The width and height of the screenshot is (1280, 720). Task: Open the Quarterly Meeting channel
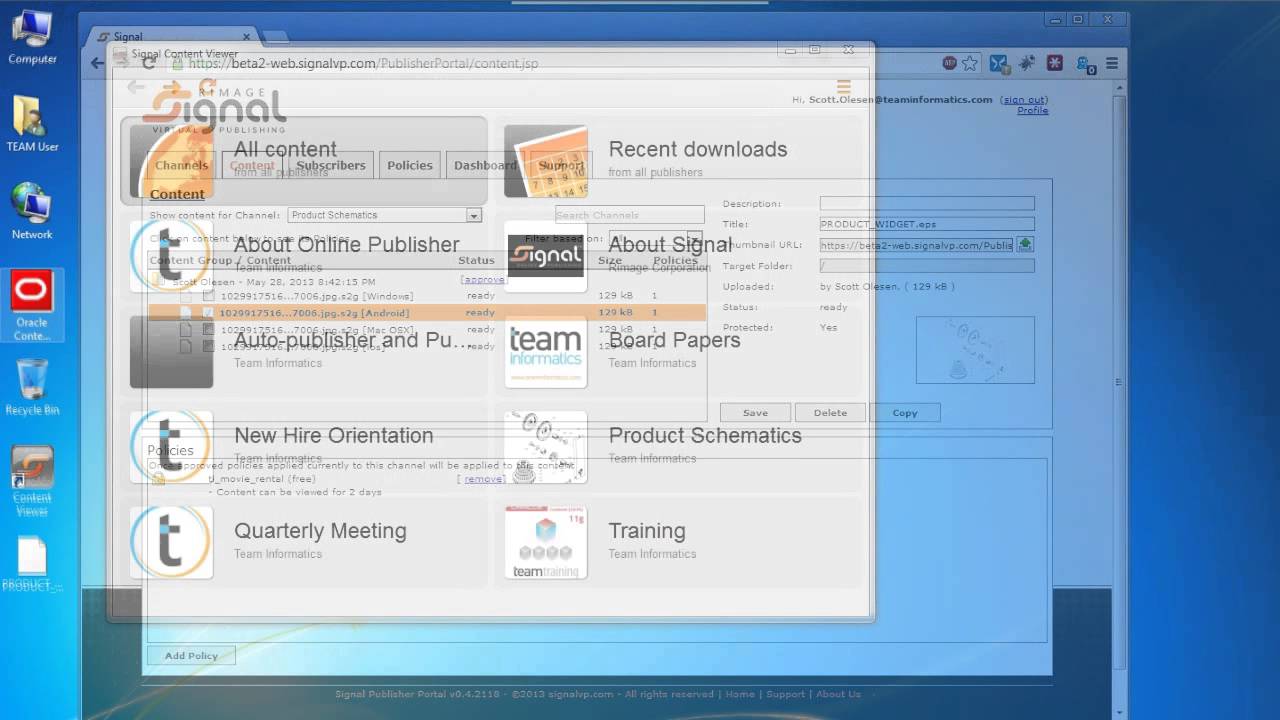click(304, 541)
